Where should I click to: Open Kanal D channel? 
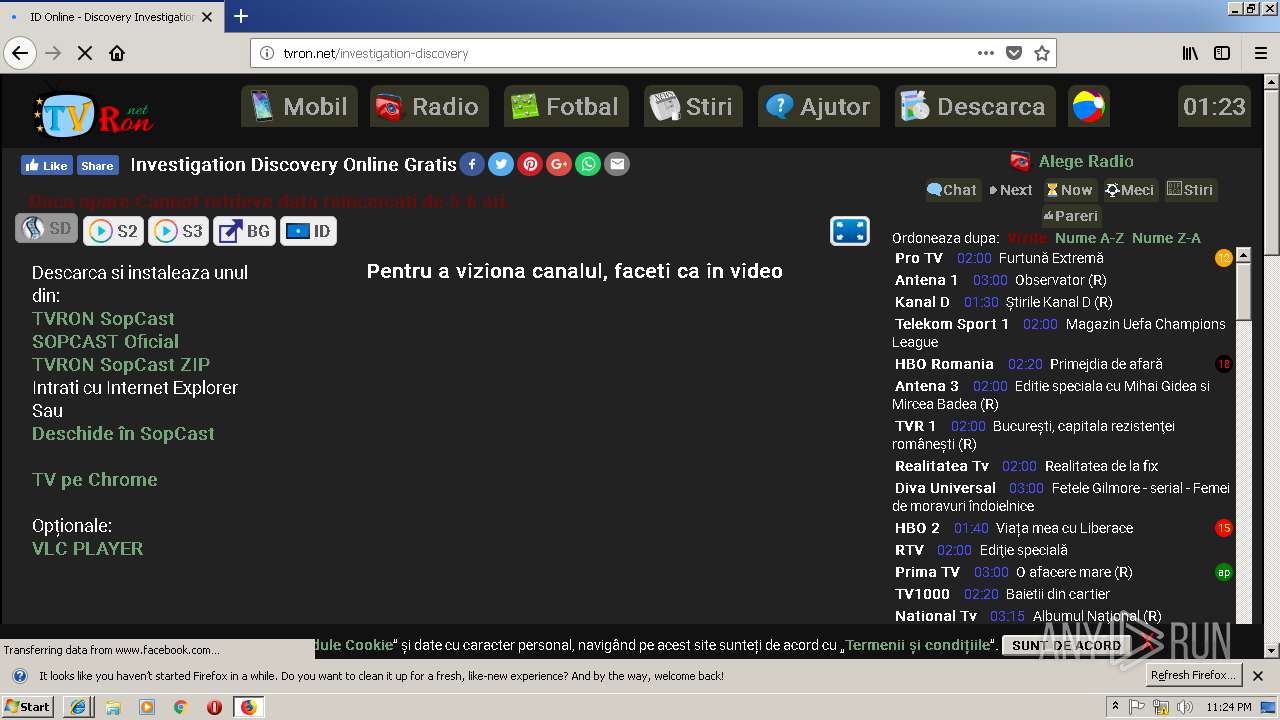922,302
